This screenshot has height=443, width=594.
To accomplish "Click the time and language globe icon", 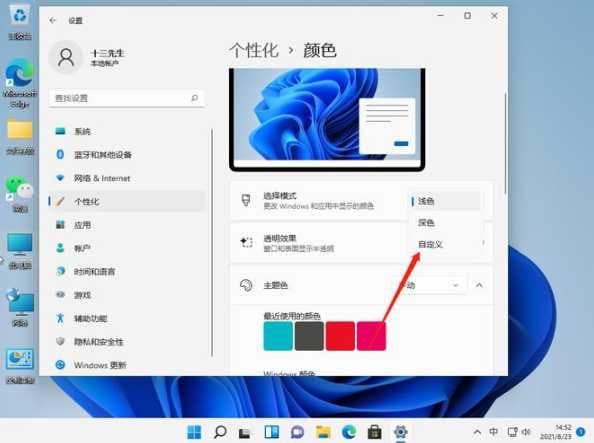I will tap(60, 271).
